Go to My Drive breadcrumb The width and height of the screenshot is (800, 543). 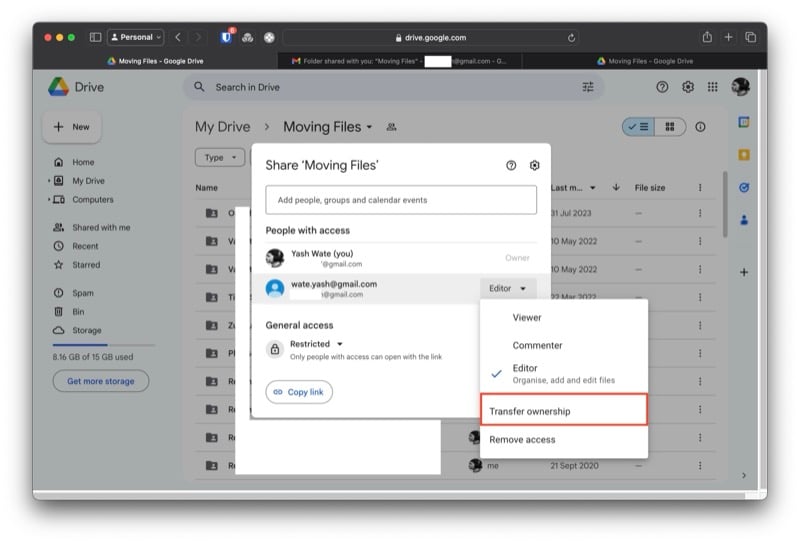coord(222,127)
